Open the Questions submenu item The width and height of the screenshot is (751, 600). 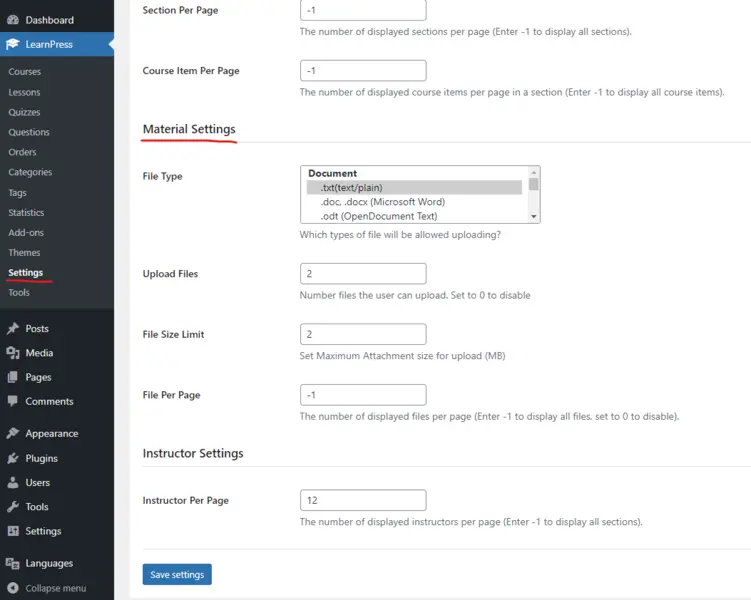point(29,132)
